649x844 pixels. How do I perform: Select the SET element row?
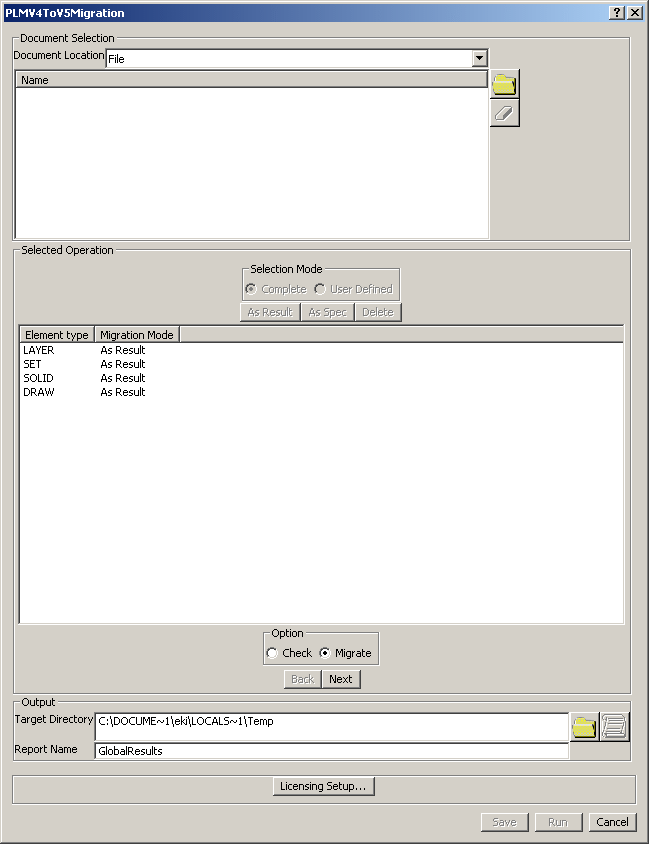[x=33, y=364]
